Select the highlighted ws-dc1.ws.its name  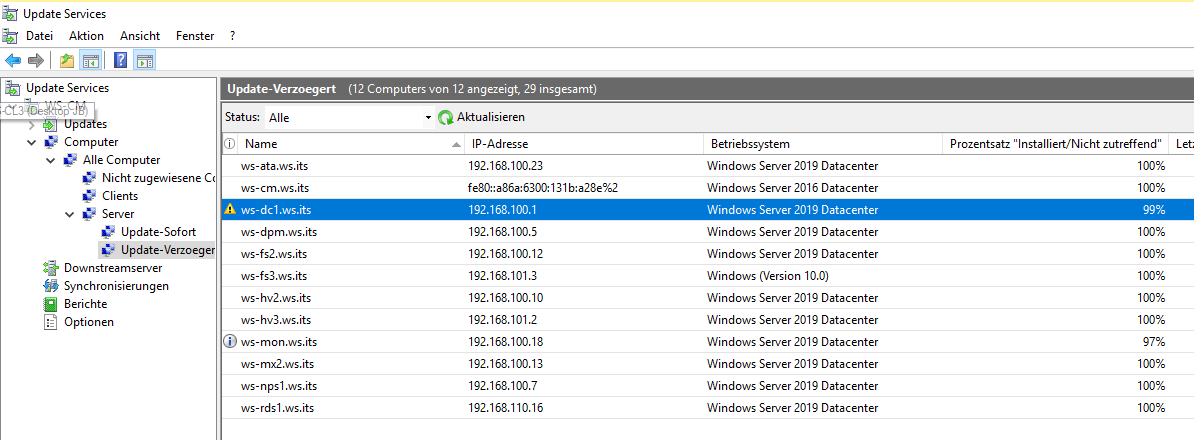pyautogui.click(x=275, y=210)
